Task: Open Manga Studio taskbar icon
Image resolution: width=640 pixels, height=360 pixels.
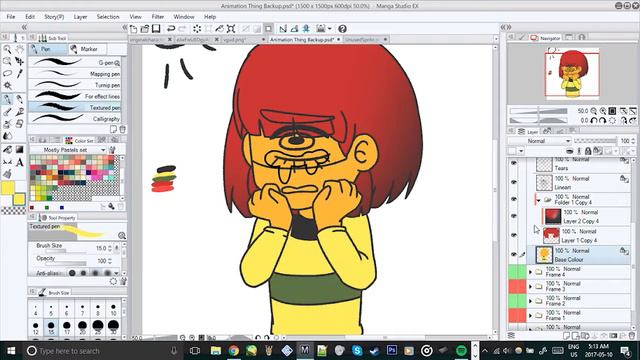Action: pyautogui.click(x=304, y=350)
